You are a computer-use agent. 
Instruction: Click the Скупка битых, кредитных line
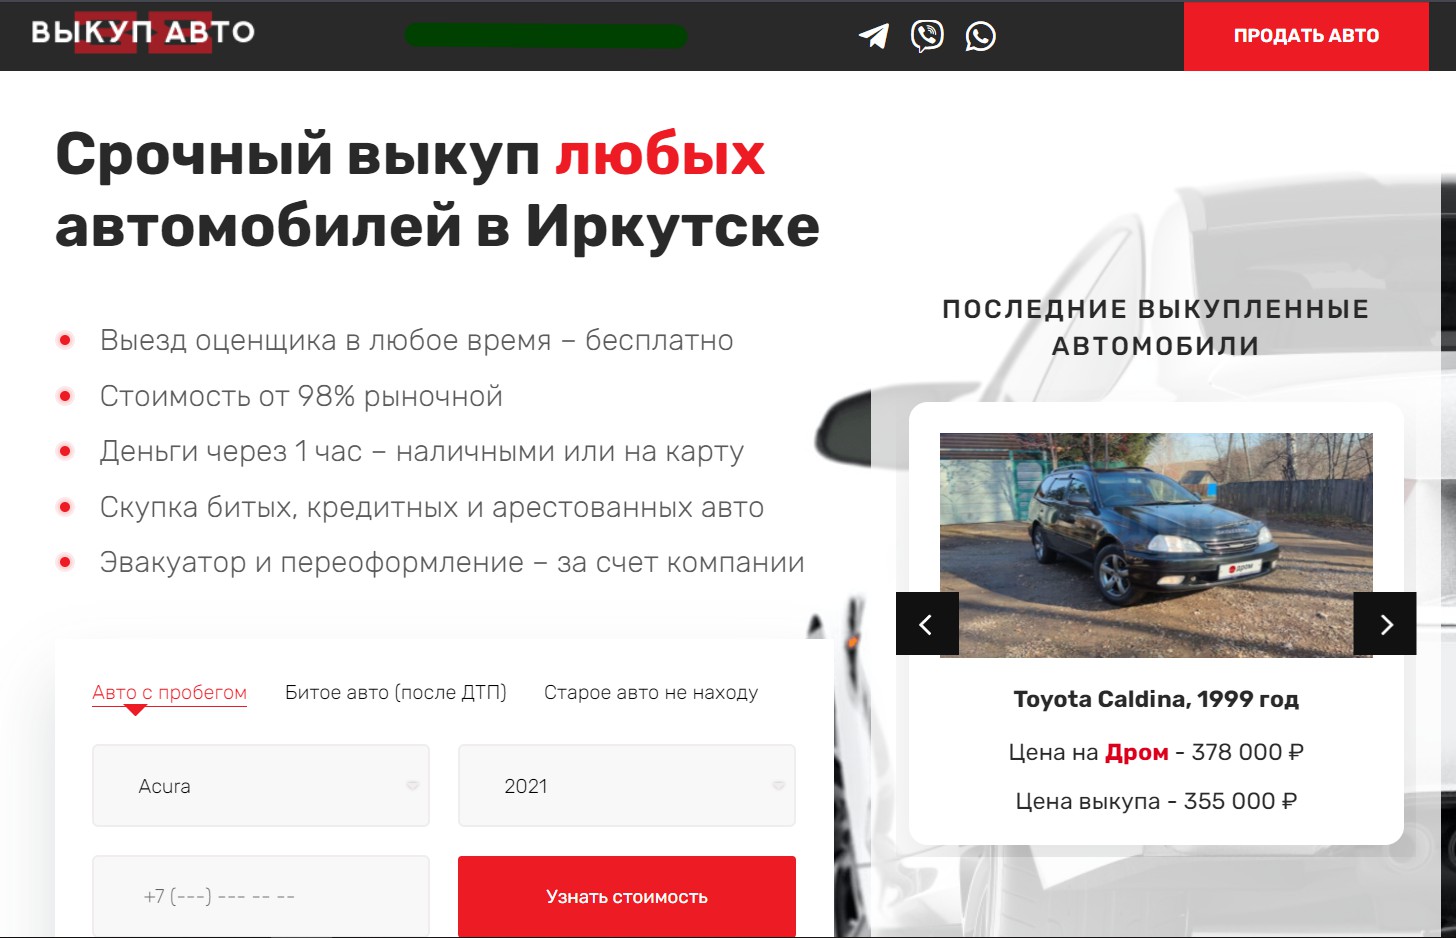point(431,508)
